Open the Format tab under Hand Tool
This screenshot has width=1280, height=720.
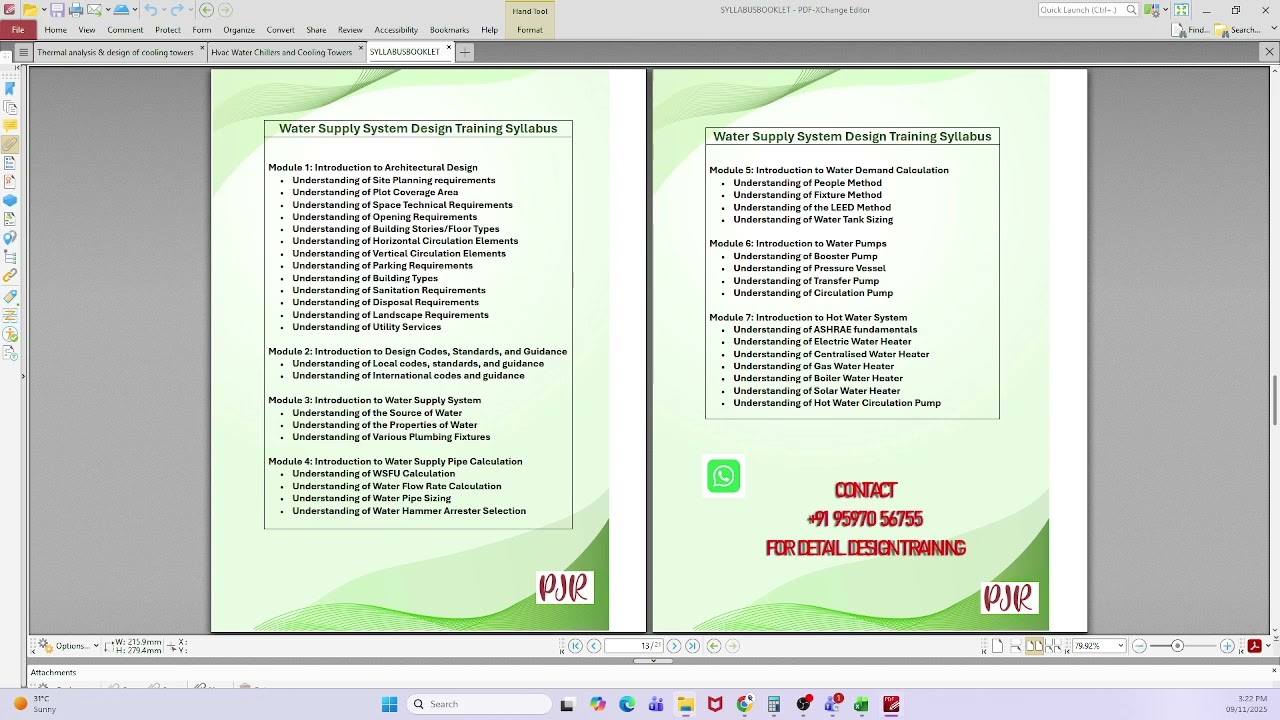530,30
